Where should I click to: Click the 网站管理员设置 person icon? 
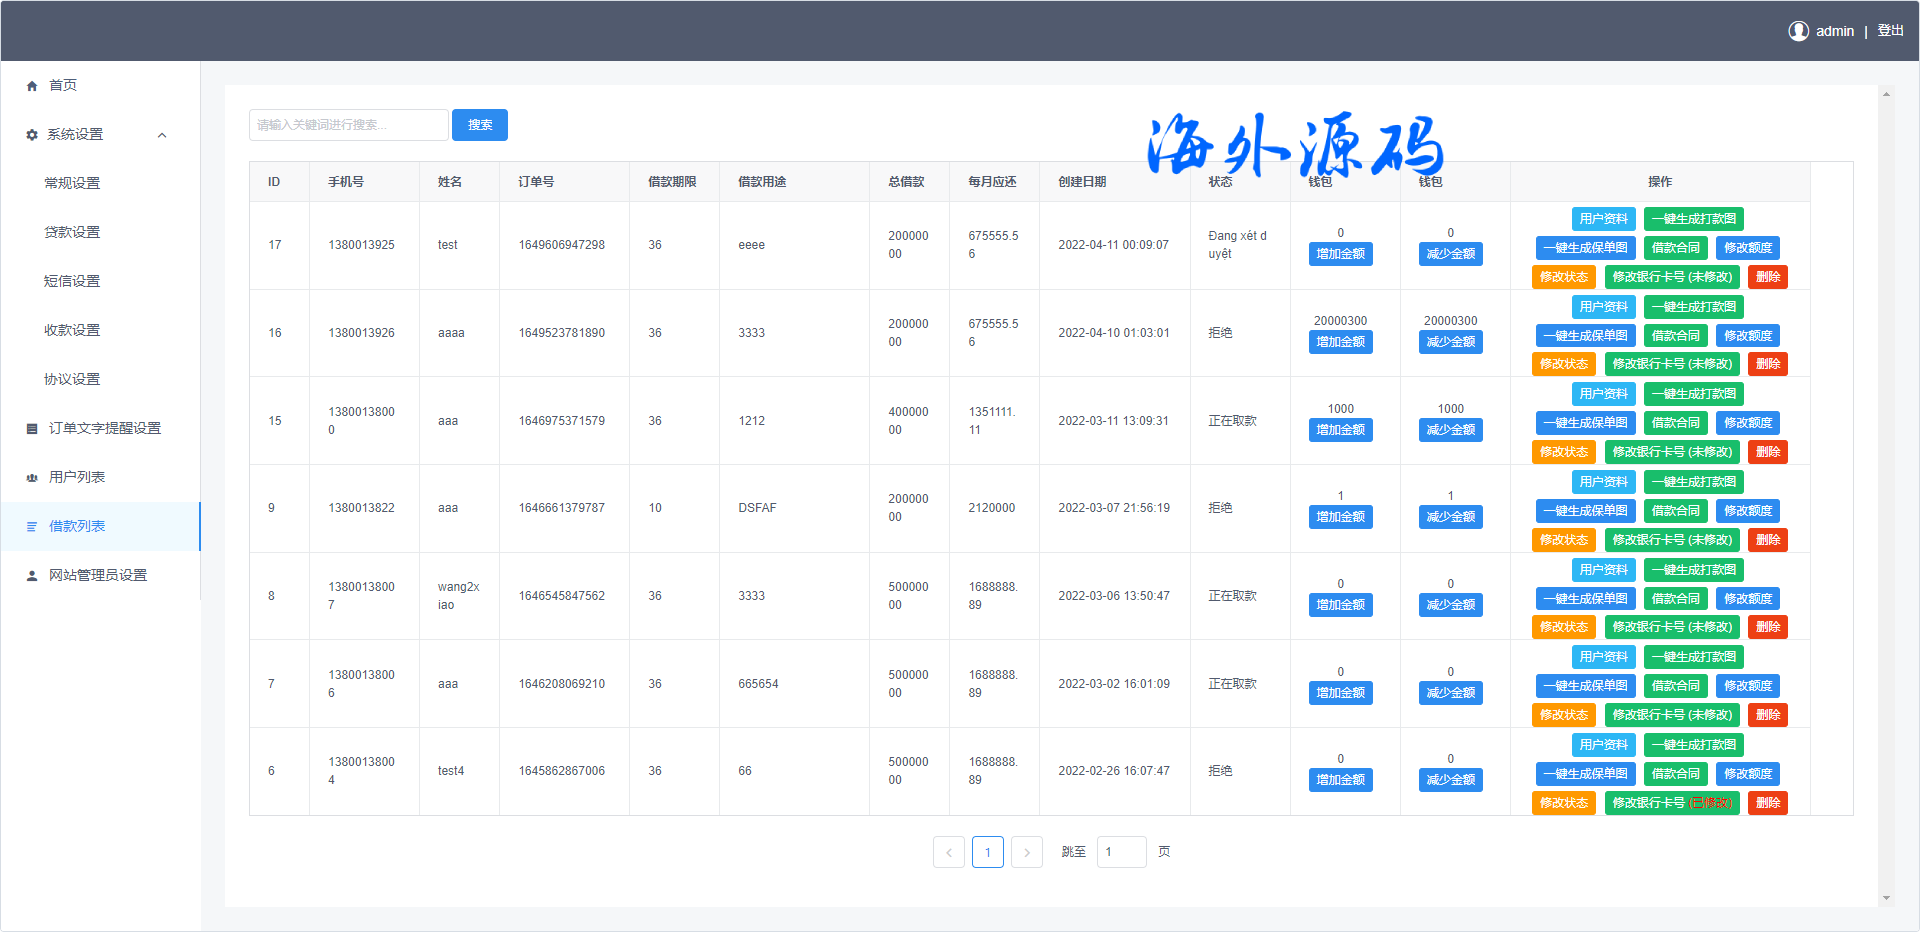tap(32, 576)
